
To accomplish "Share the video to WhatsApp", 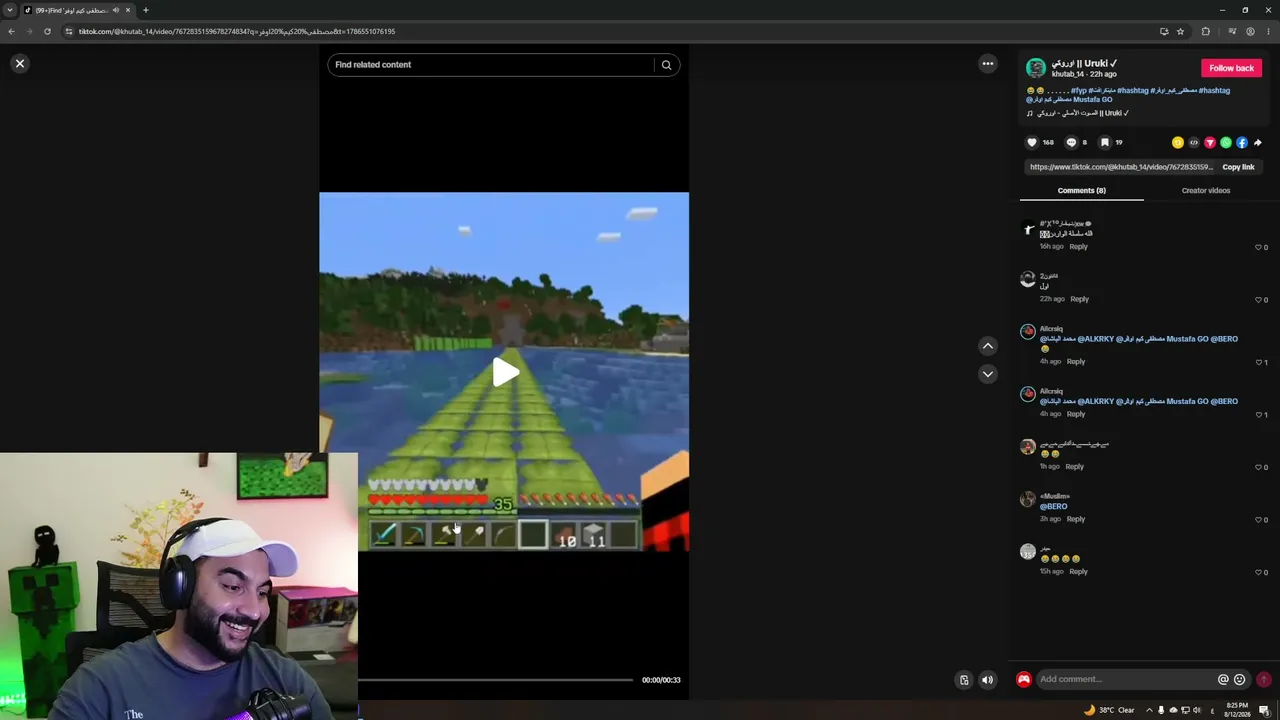I will (1226, 142).
